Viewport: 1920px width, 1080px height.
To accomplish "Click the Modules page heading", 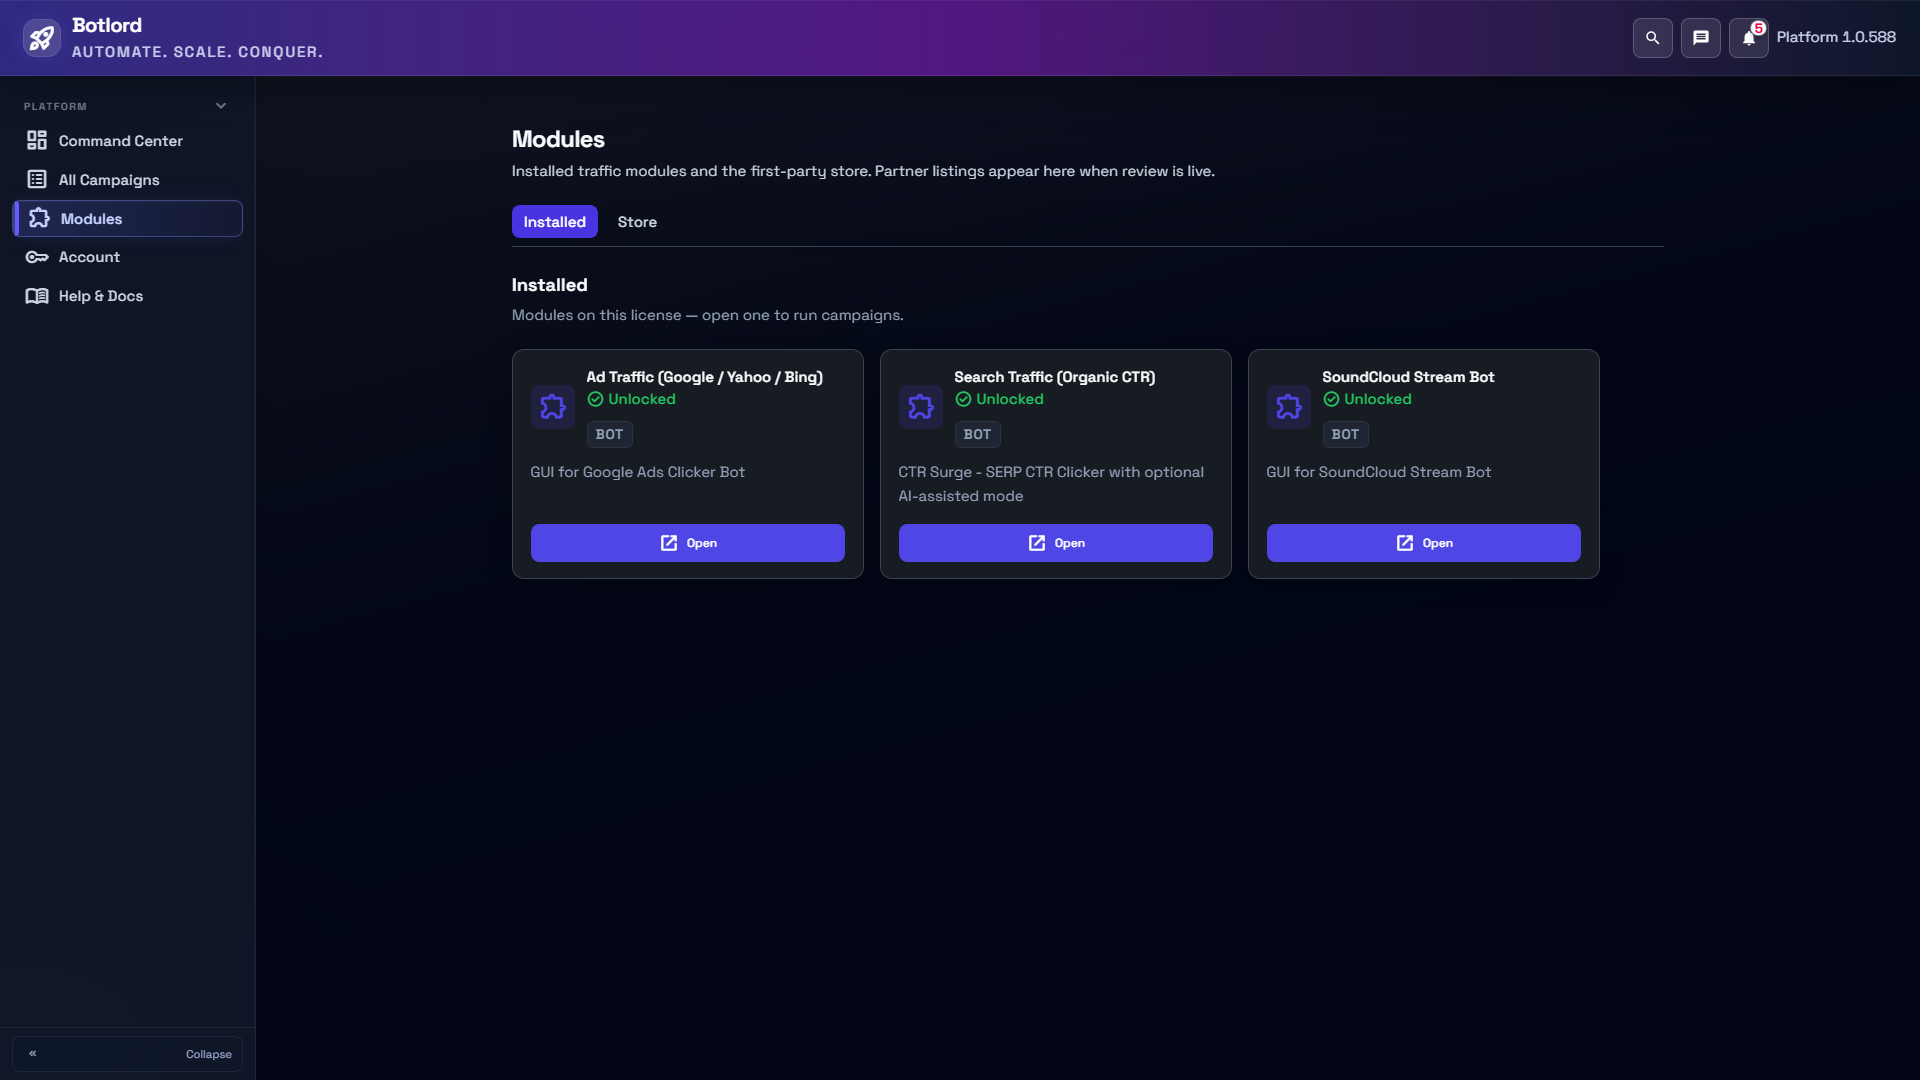I will 558,139.
